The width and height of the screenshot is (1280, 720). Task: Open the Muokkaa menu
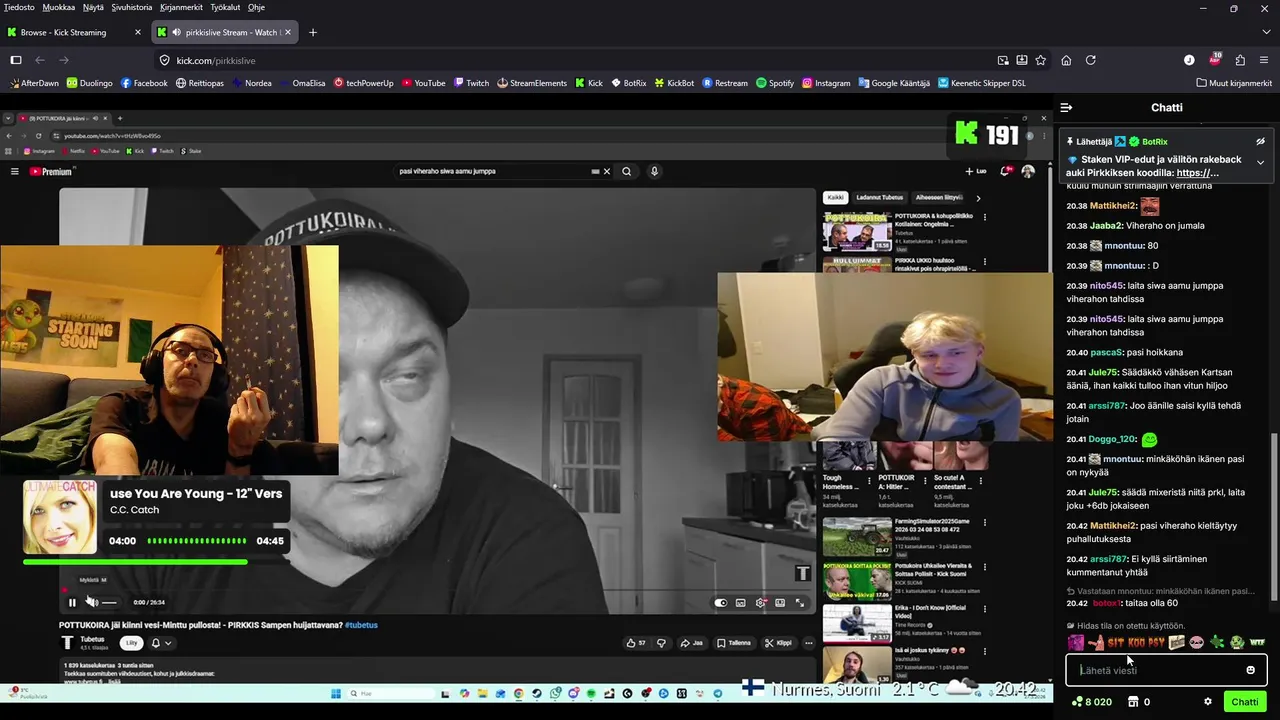coord(59,7)
